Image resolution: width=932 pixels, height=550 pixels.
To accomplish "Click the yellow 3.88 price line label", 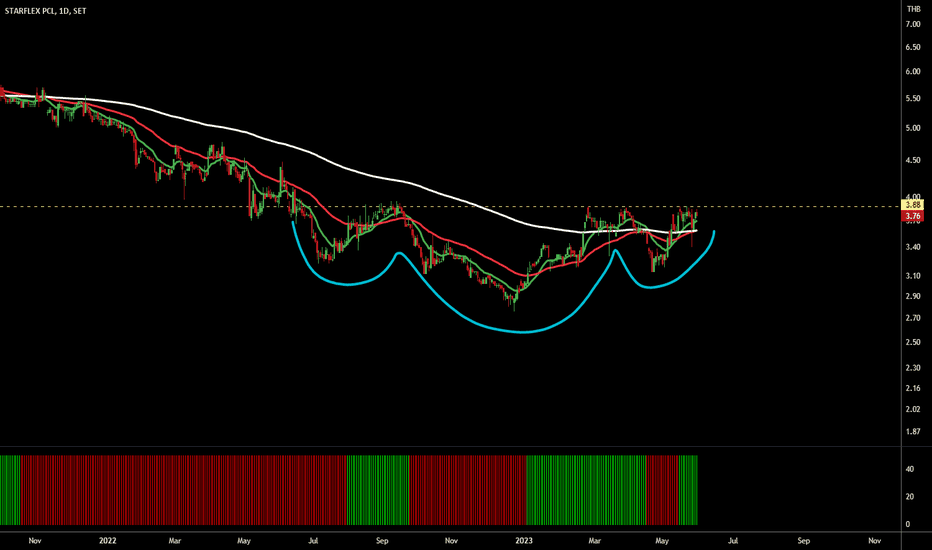I will (x=913, y=205).
